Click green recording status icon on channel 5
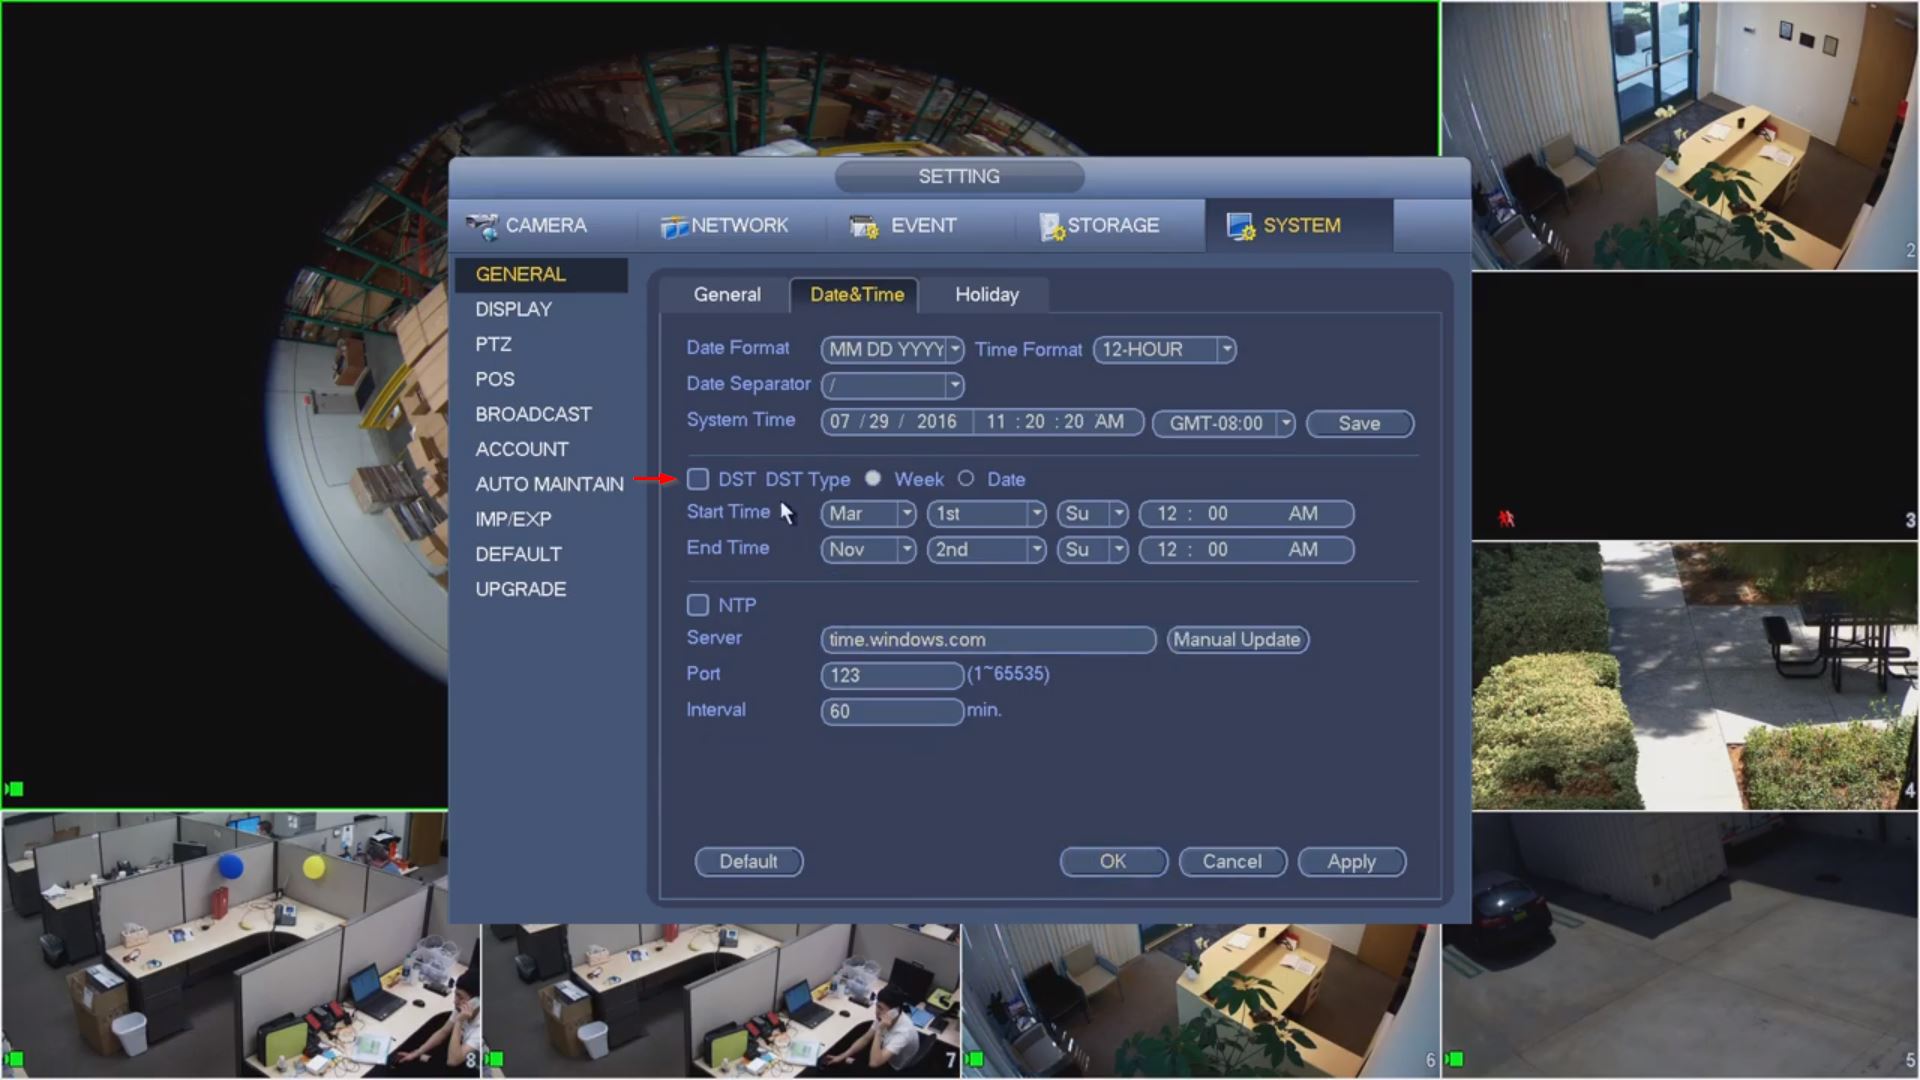The width and height of the screenshot is (1920, 1080). (1455, 1059)
